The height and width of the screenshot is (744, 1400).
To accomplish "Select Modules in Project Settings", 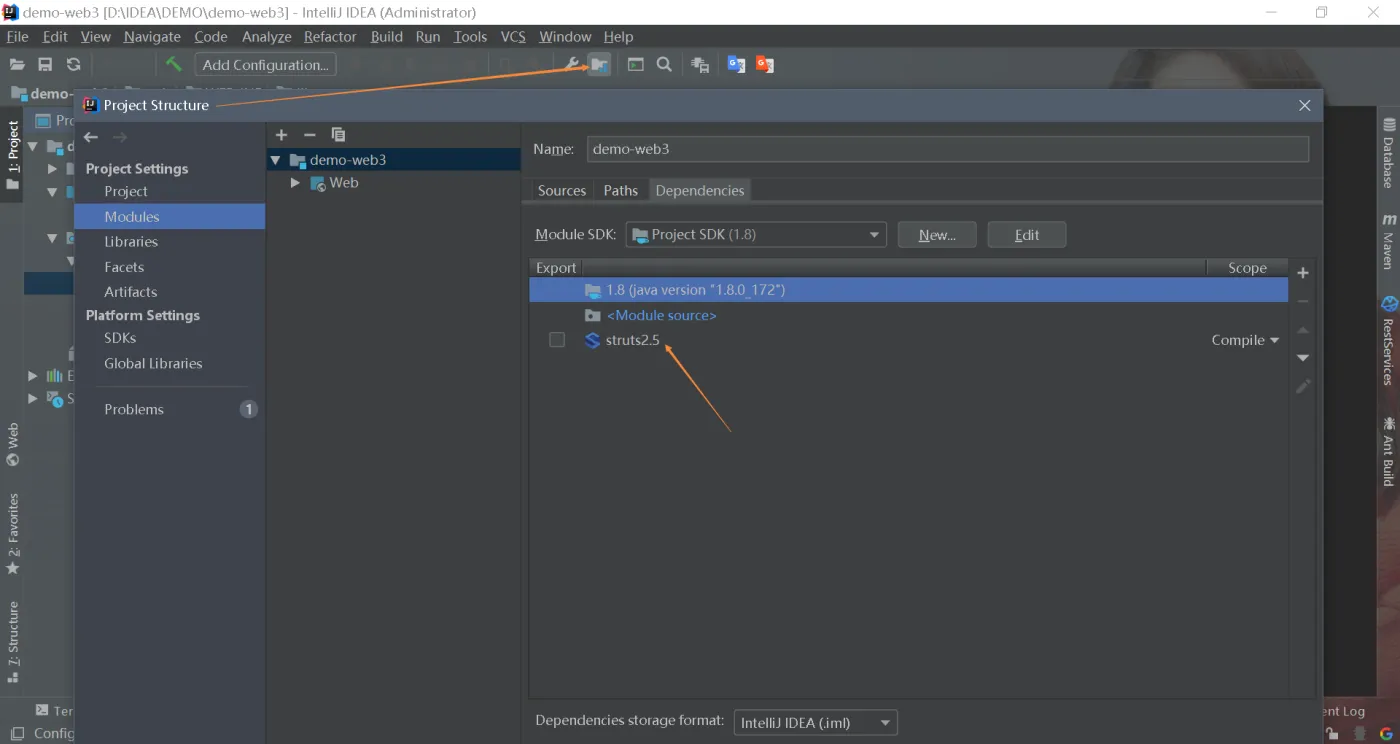I will click(x=170, y=216).
